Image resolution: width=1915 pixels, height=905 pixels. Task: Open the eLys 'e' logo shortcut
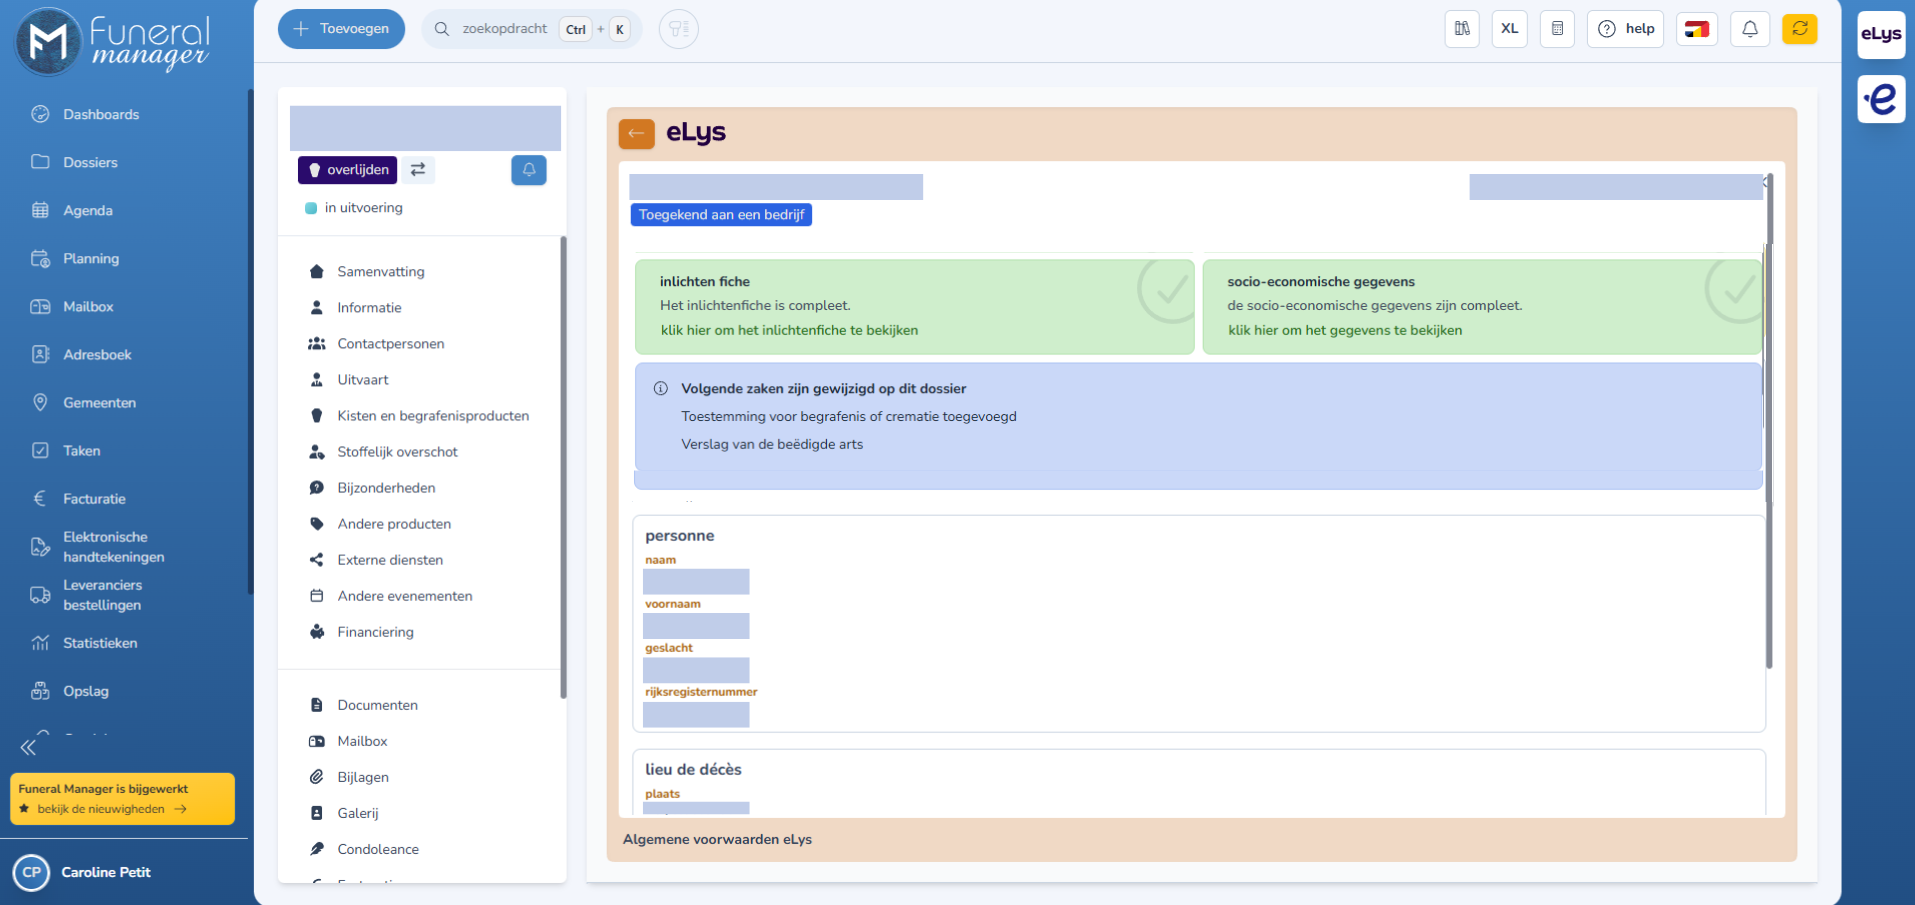click(1881, 99)
